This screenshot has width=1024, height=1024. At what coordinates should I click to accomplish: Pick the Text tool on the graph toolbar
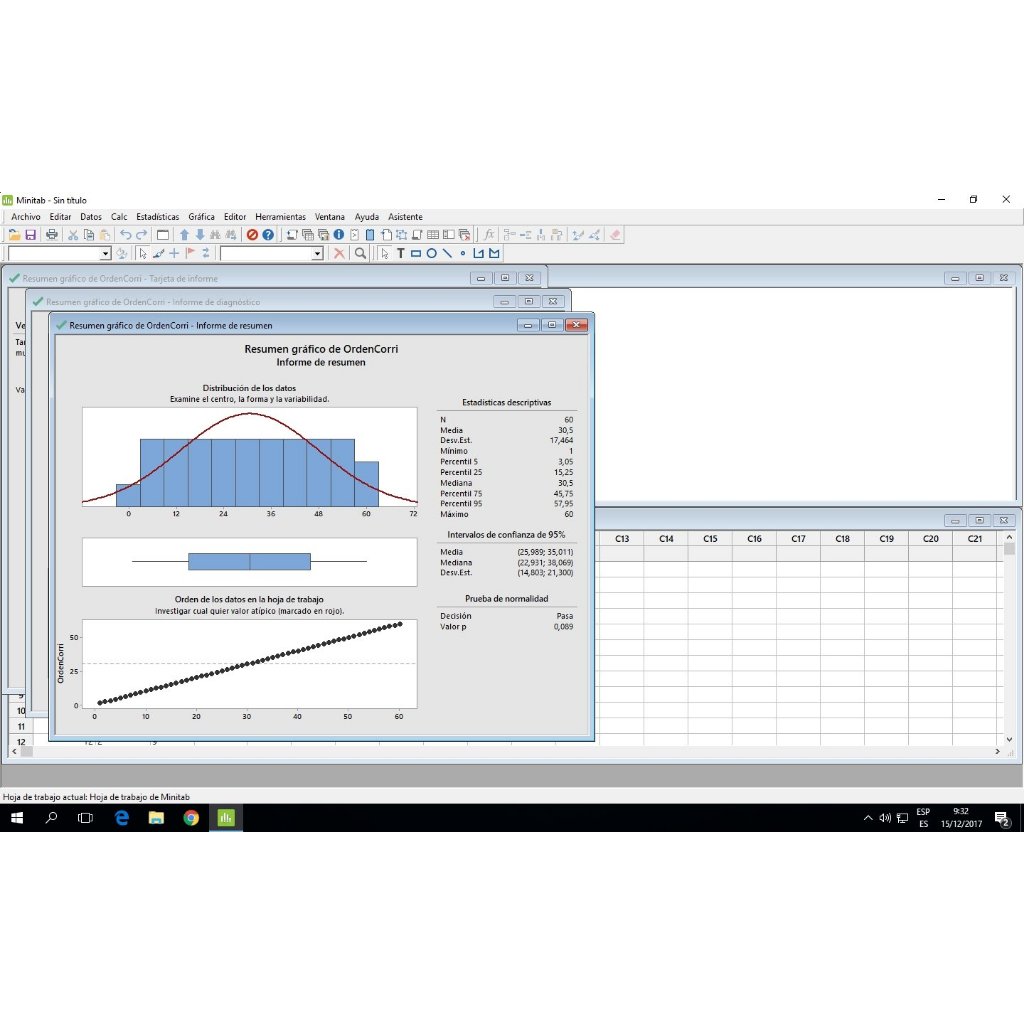pos(400,254)
